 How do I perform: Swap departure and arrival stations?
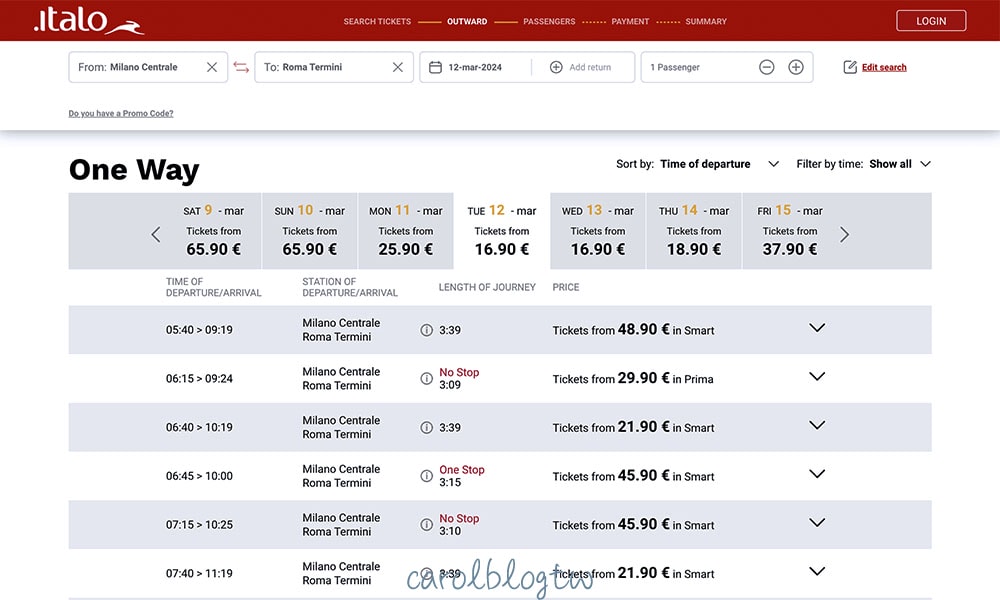pyautogui.click(x=241, y=67)
